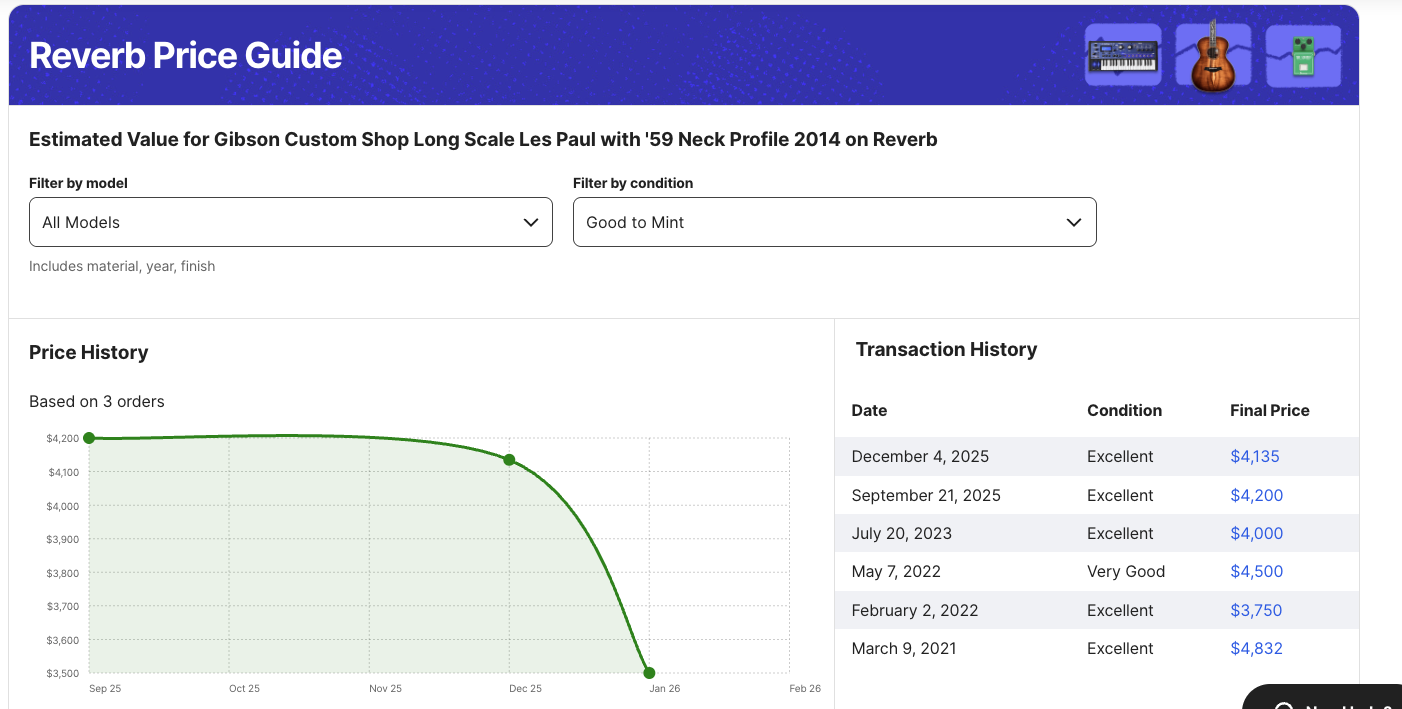Click the Jan 26 lowest data point
This screenshot has height=709, width=1402.
coord(649,673)
